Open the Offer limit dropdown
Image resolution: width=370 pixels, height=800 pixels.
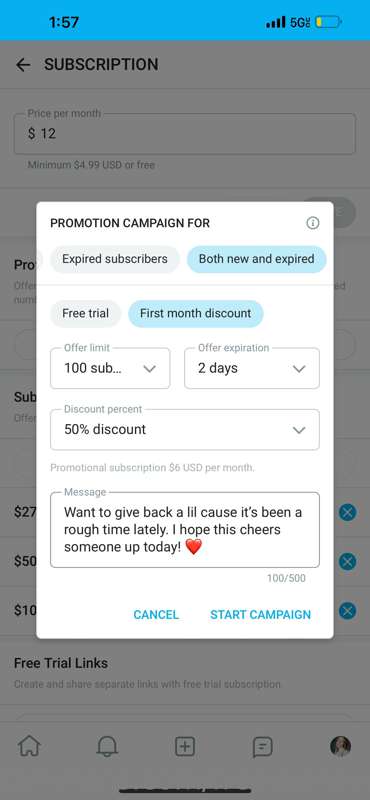[x=110, y=368]
